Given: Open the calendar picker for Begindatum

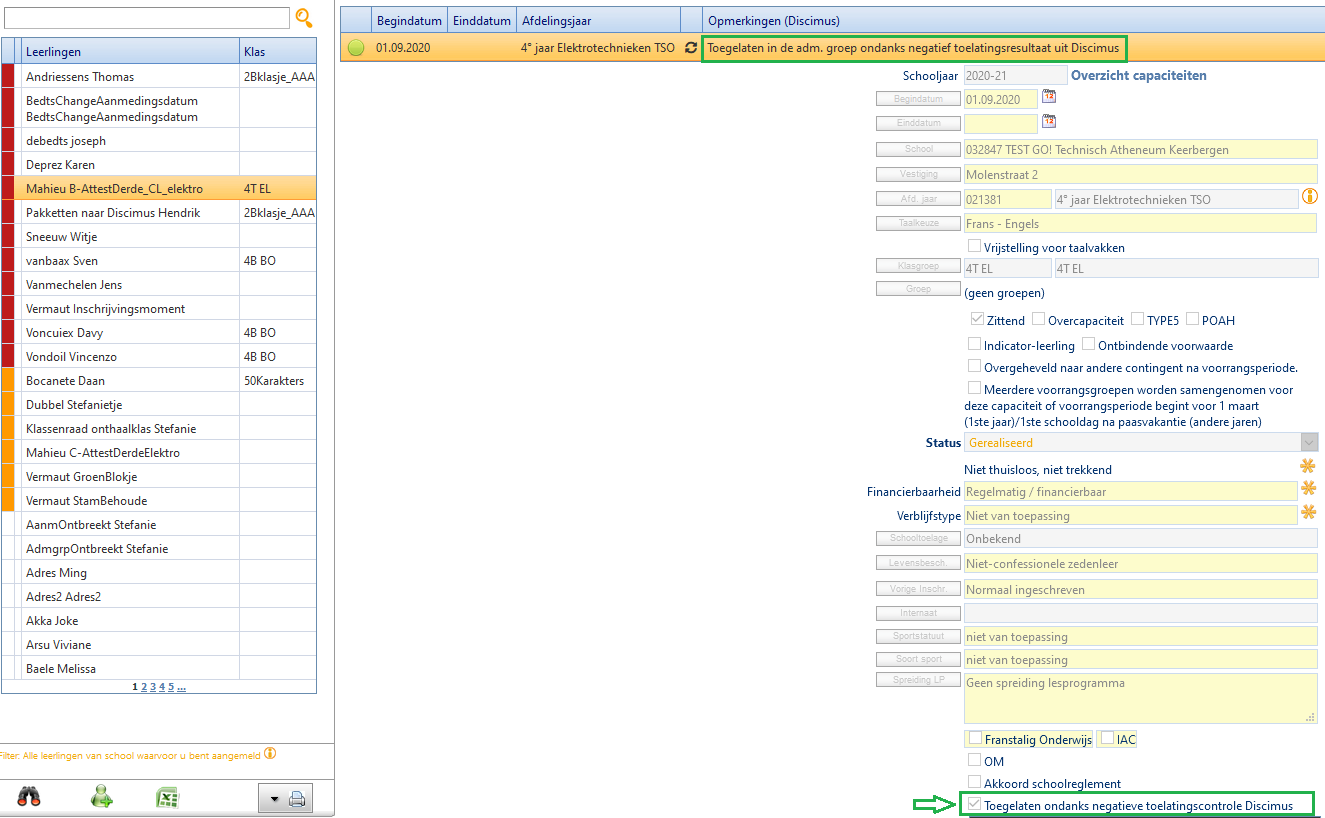Looking at the screenshot, I should (1049, 97).
